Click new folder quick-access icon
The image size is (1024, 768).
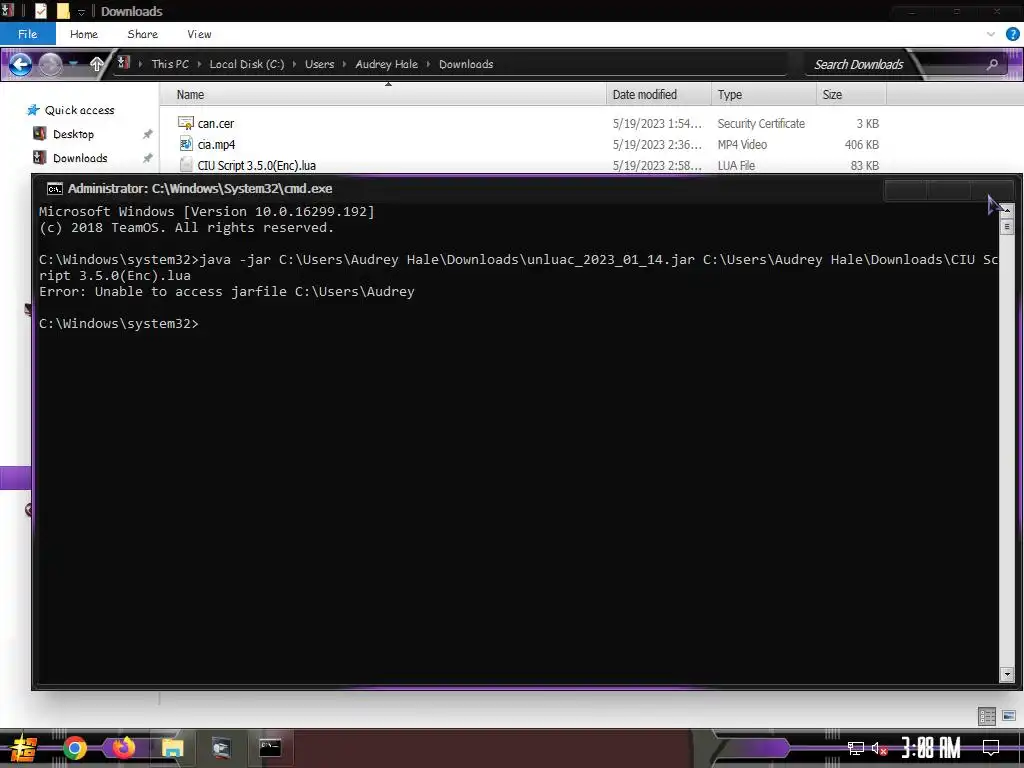coord(63,11)
